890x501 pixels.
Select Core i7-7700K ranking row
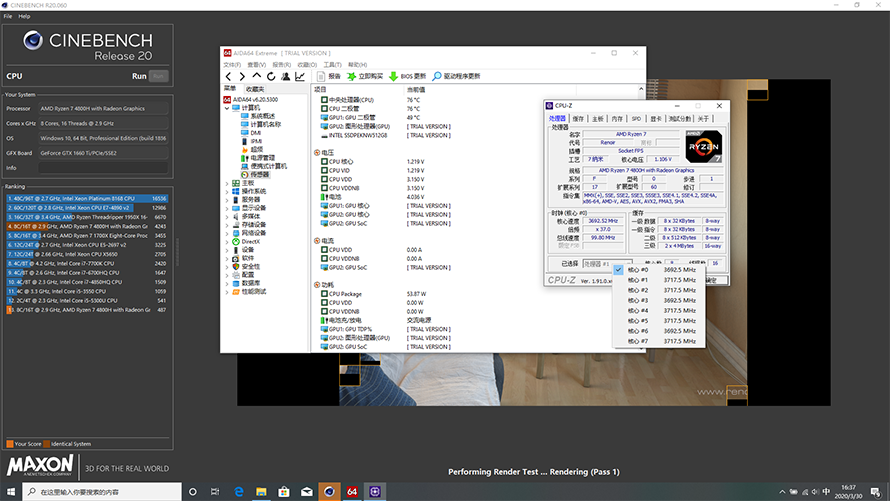pyautogui.click(x=87, y=264)
